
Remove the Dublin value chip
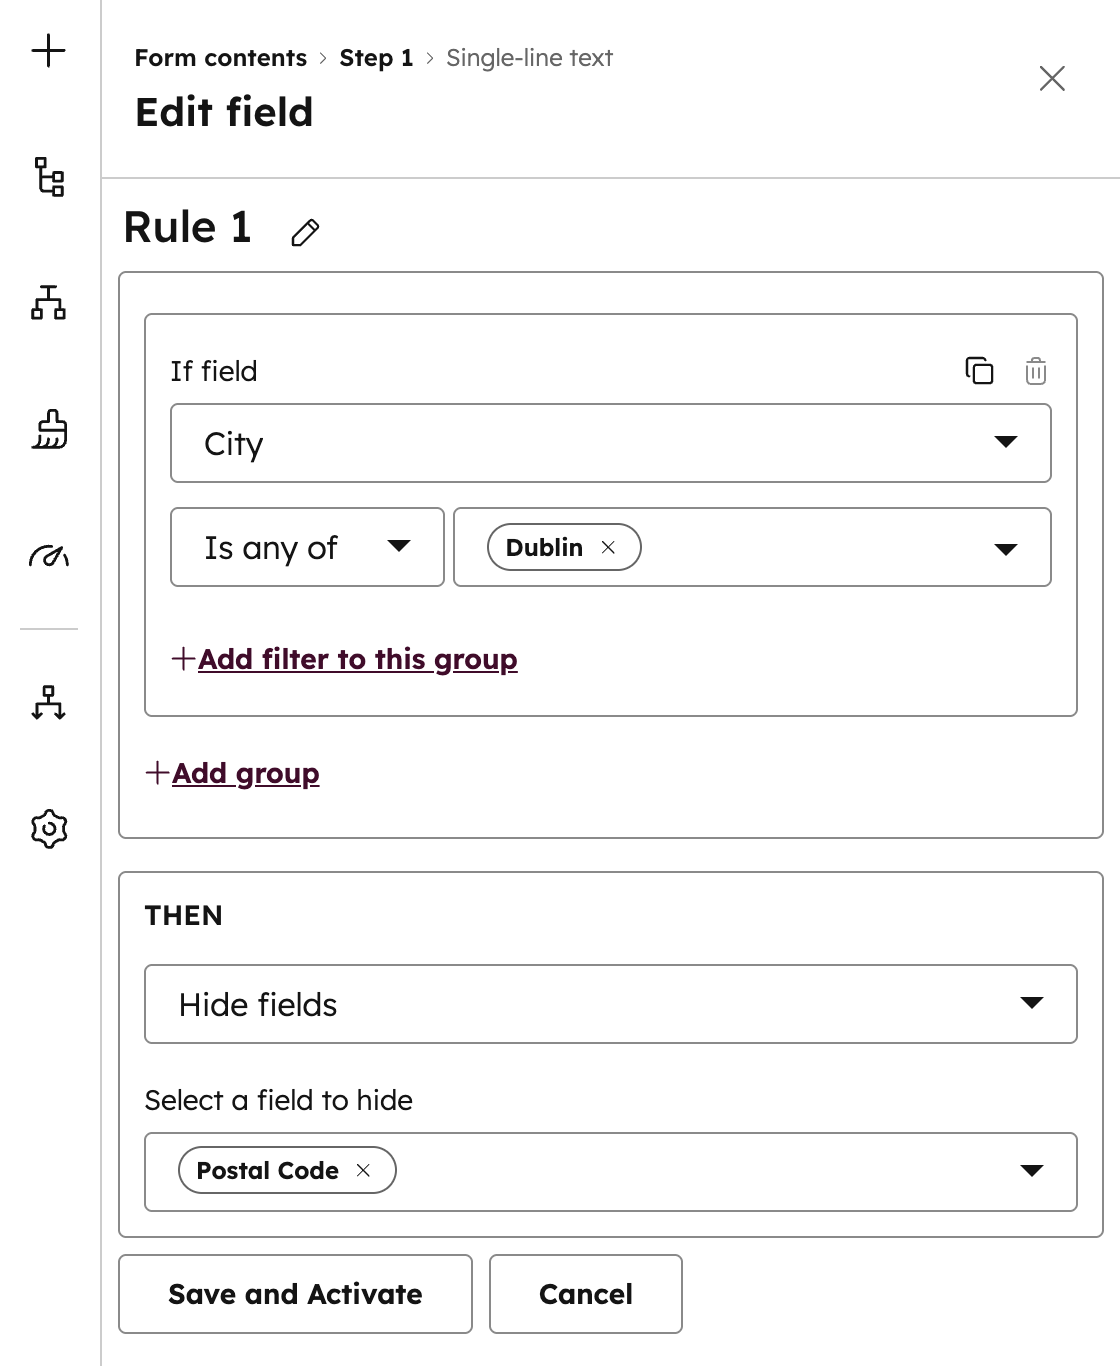[608, 547]
